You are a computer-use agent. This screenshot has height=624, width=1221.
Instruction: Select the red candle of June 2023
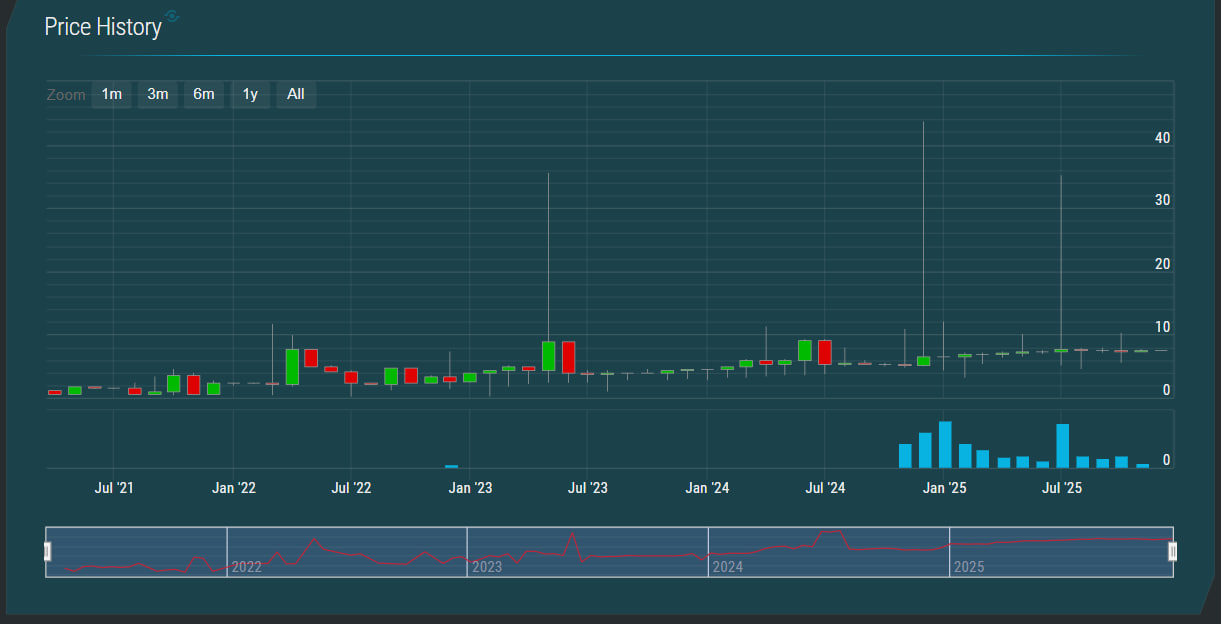568,357
